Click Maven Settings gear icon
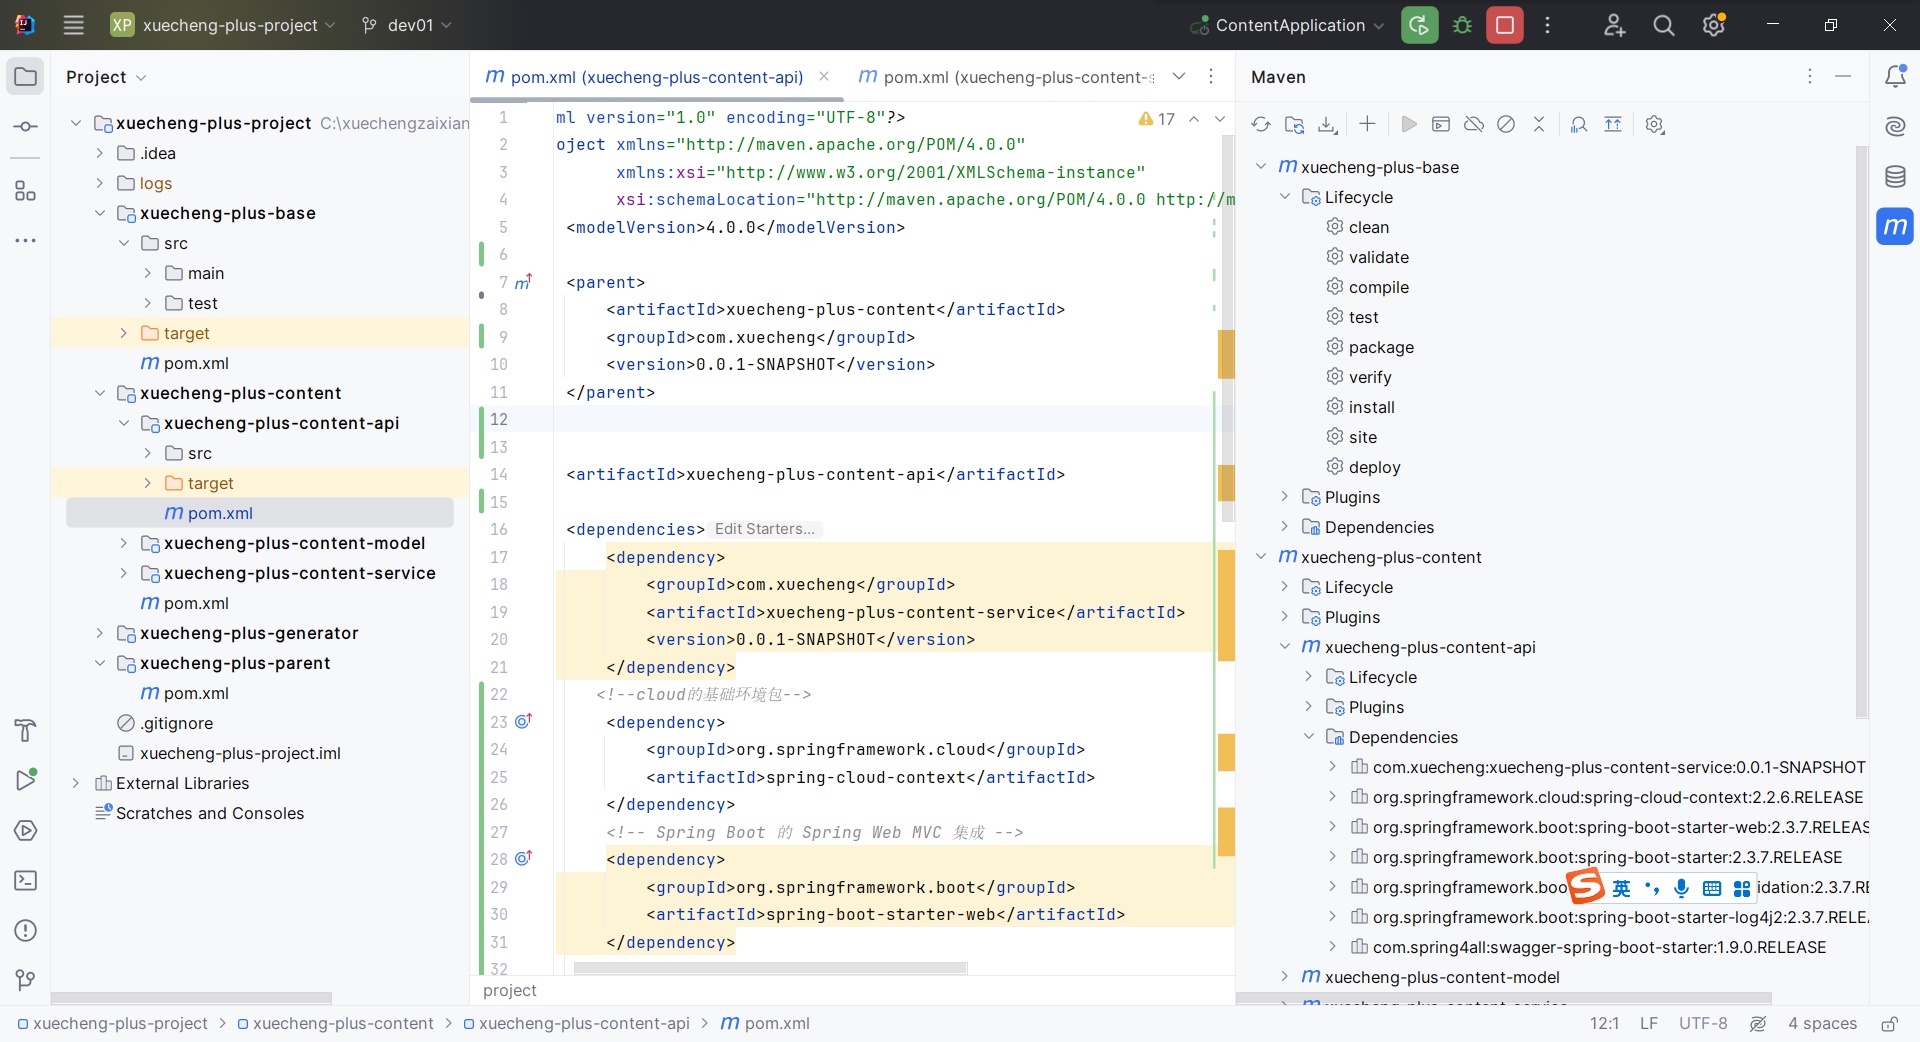The width and height of the screenshot is (1920, 1042). 1654,124
